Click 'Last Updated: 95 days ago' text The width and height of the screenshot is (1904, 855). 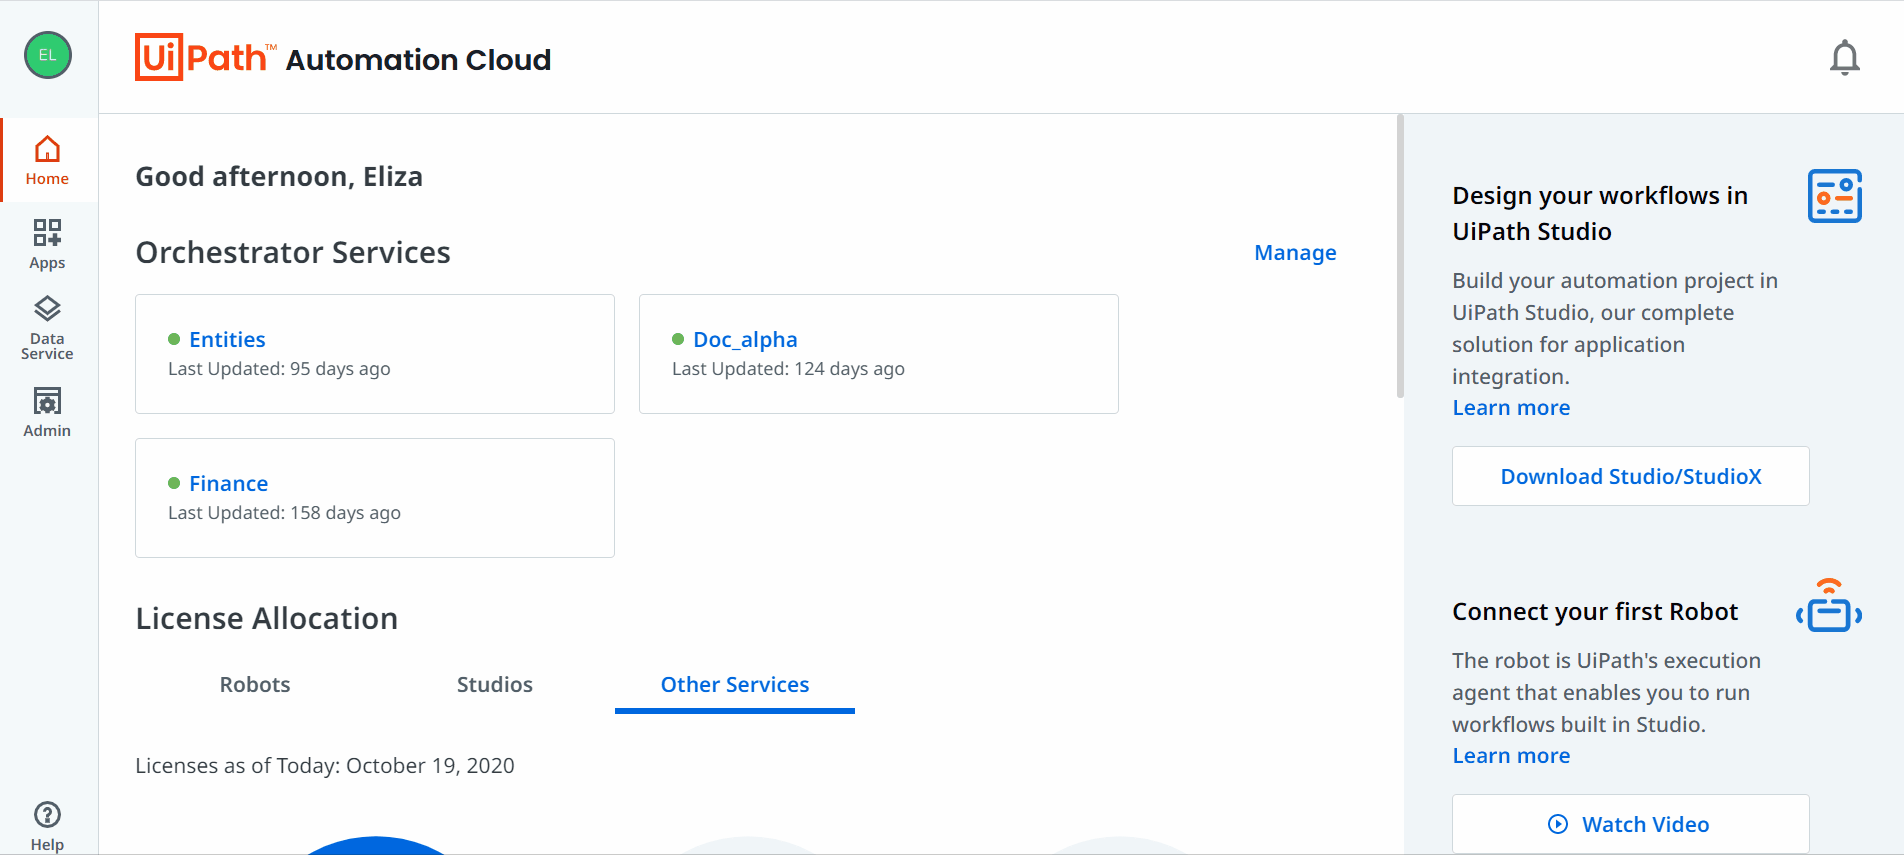coord(279,369)
